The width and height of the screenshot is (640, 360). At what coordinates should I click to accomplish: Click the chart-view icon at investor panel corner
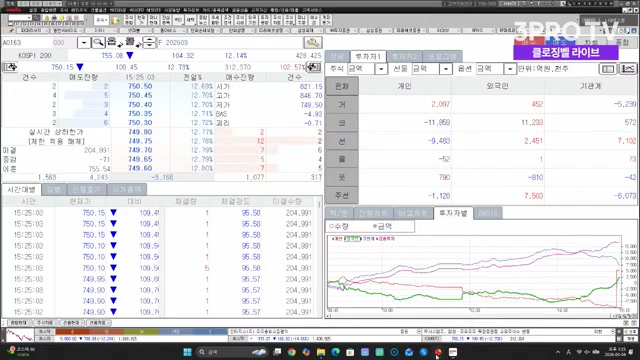point(628,69)
